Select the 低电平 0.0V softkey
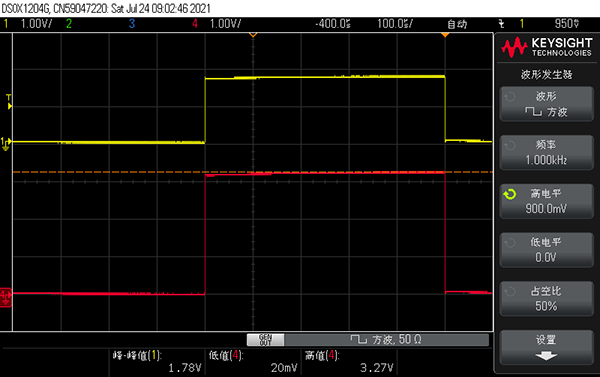Image resolution: width=600 pixels, height=377 pixels. [x=546, y=250]
